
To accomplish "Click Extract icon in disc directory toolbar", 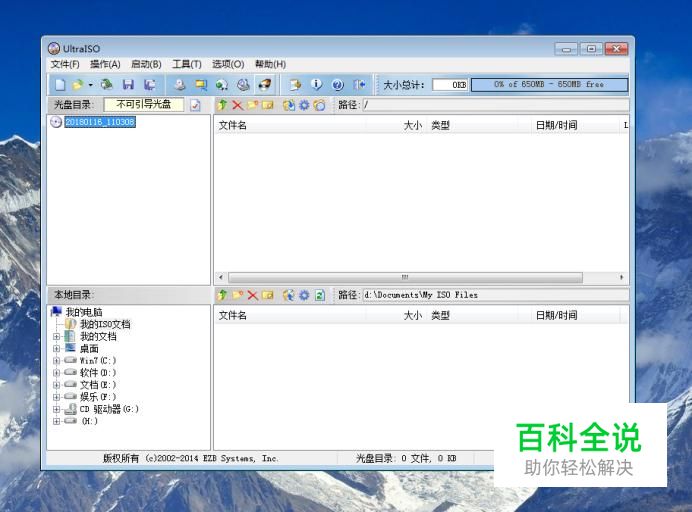I will [x=289, y=105].
